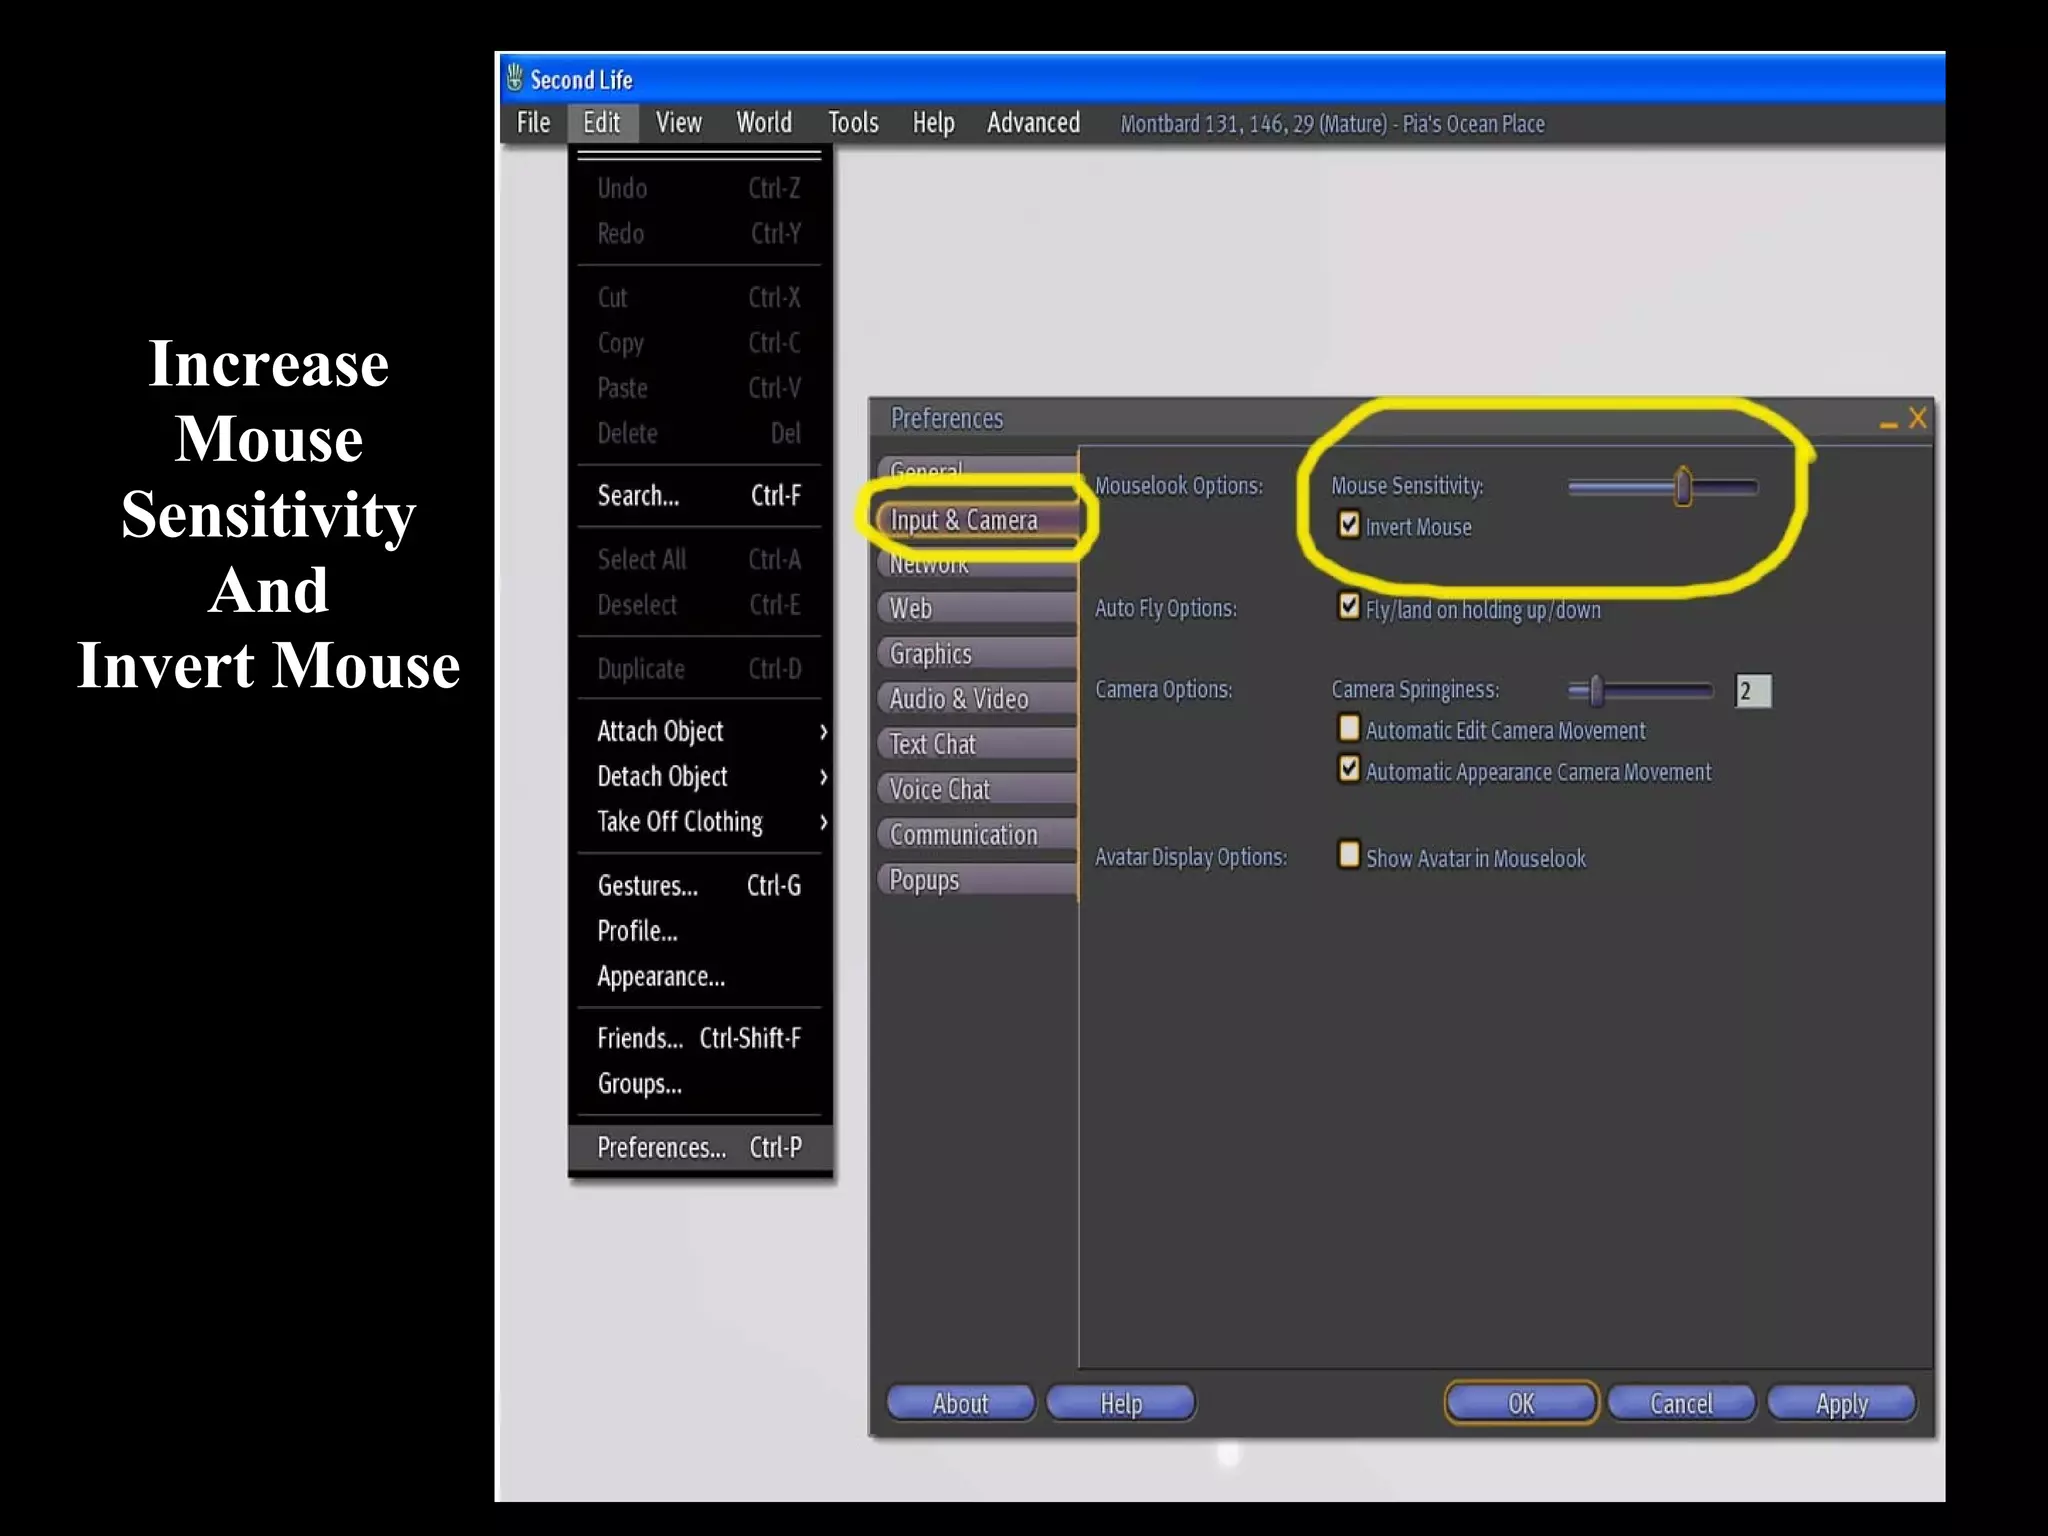
Task: Click the Mouselook Options label
Action: pyautogui.click(x=1179, y=486)
